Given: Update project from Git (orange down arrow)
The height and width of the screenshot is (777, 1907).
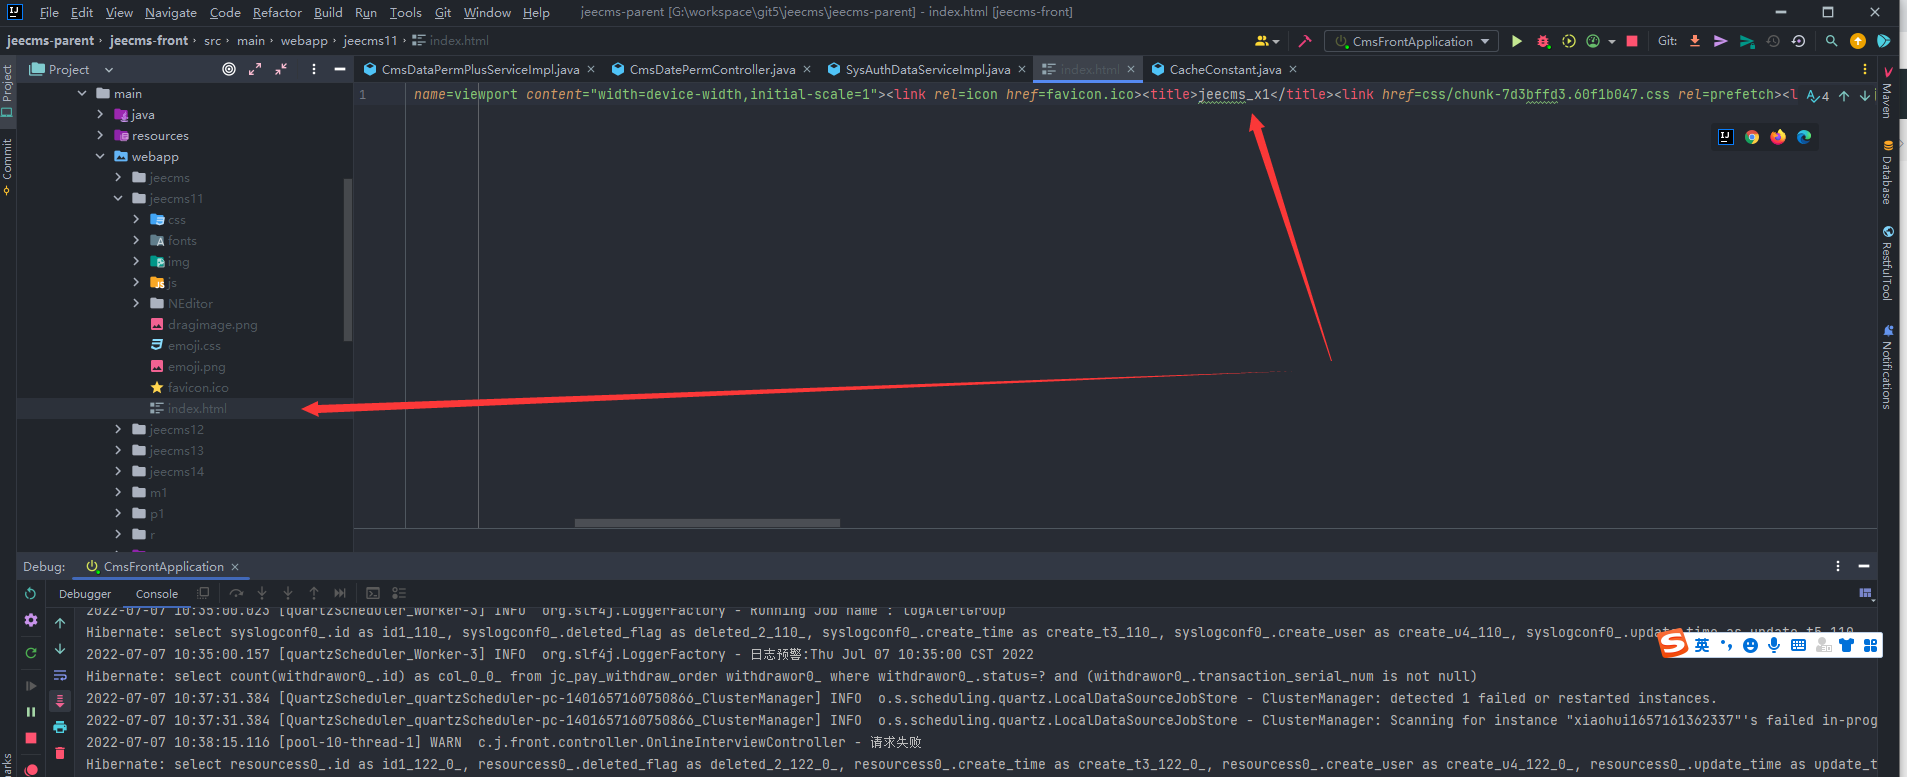Looking at the screenshot, I should tap(1695, 41).
